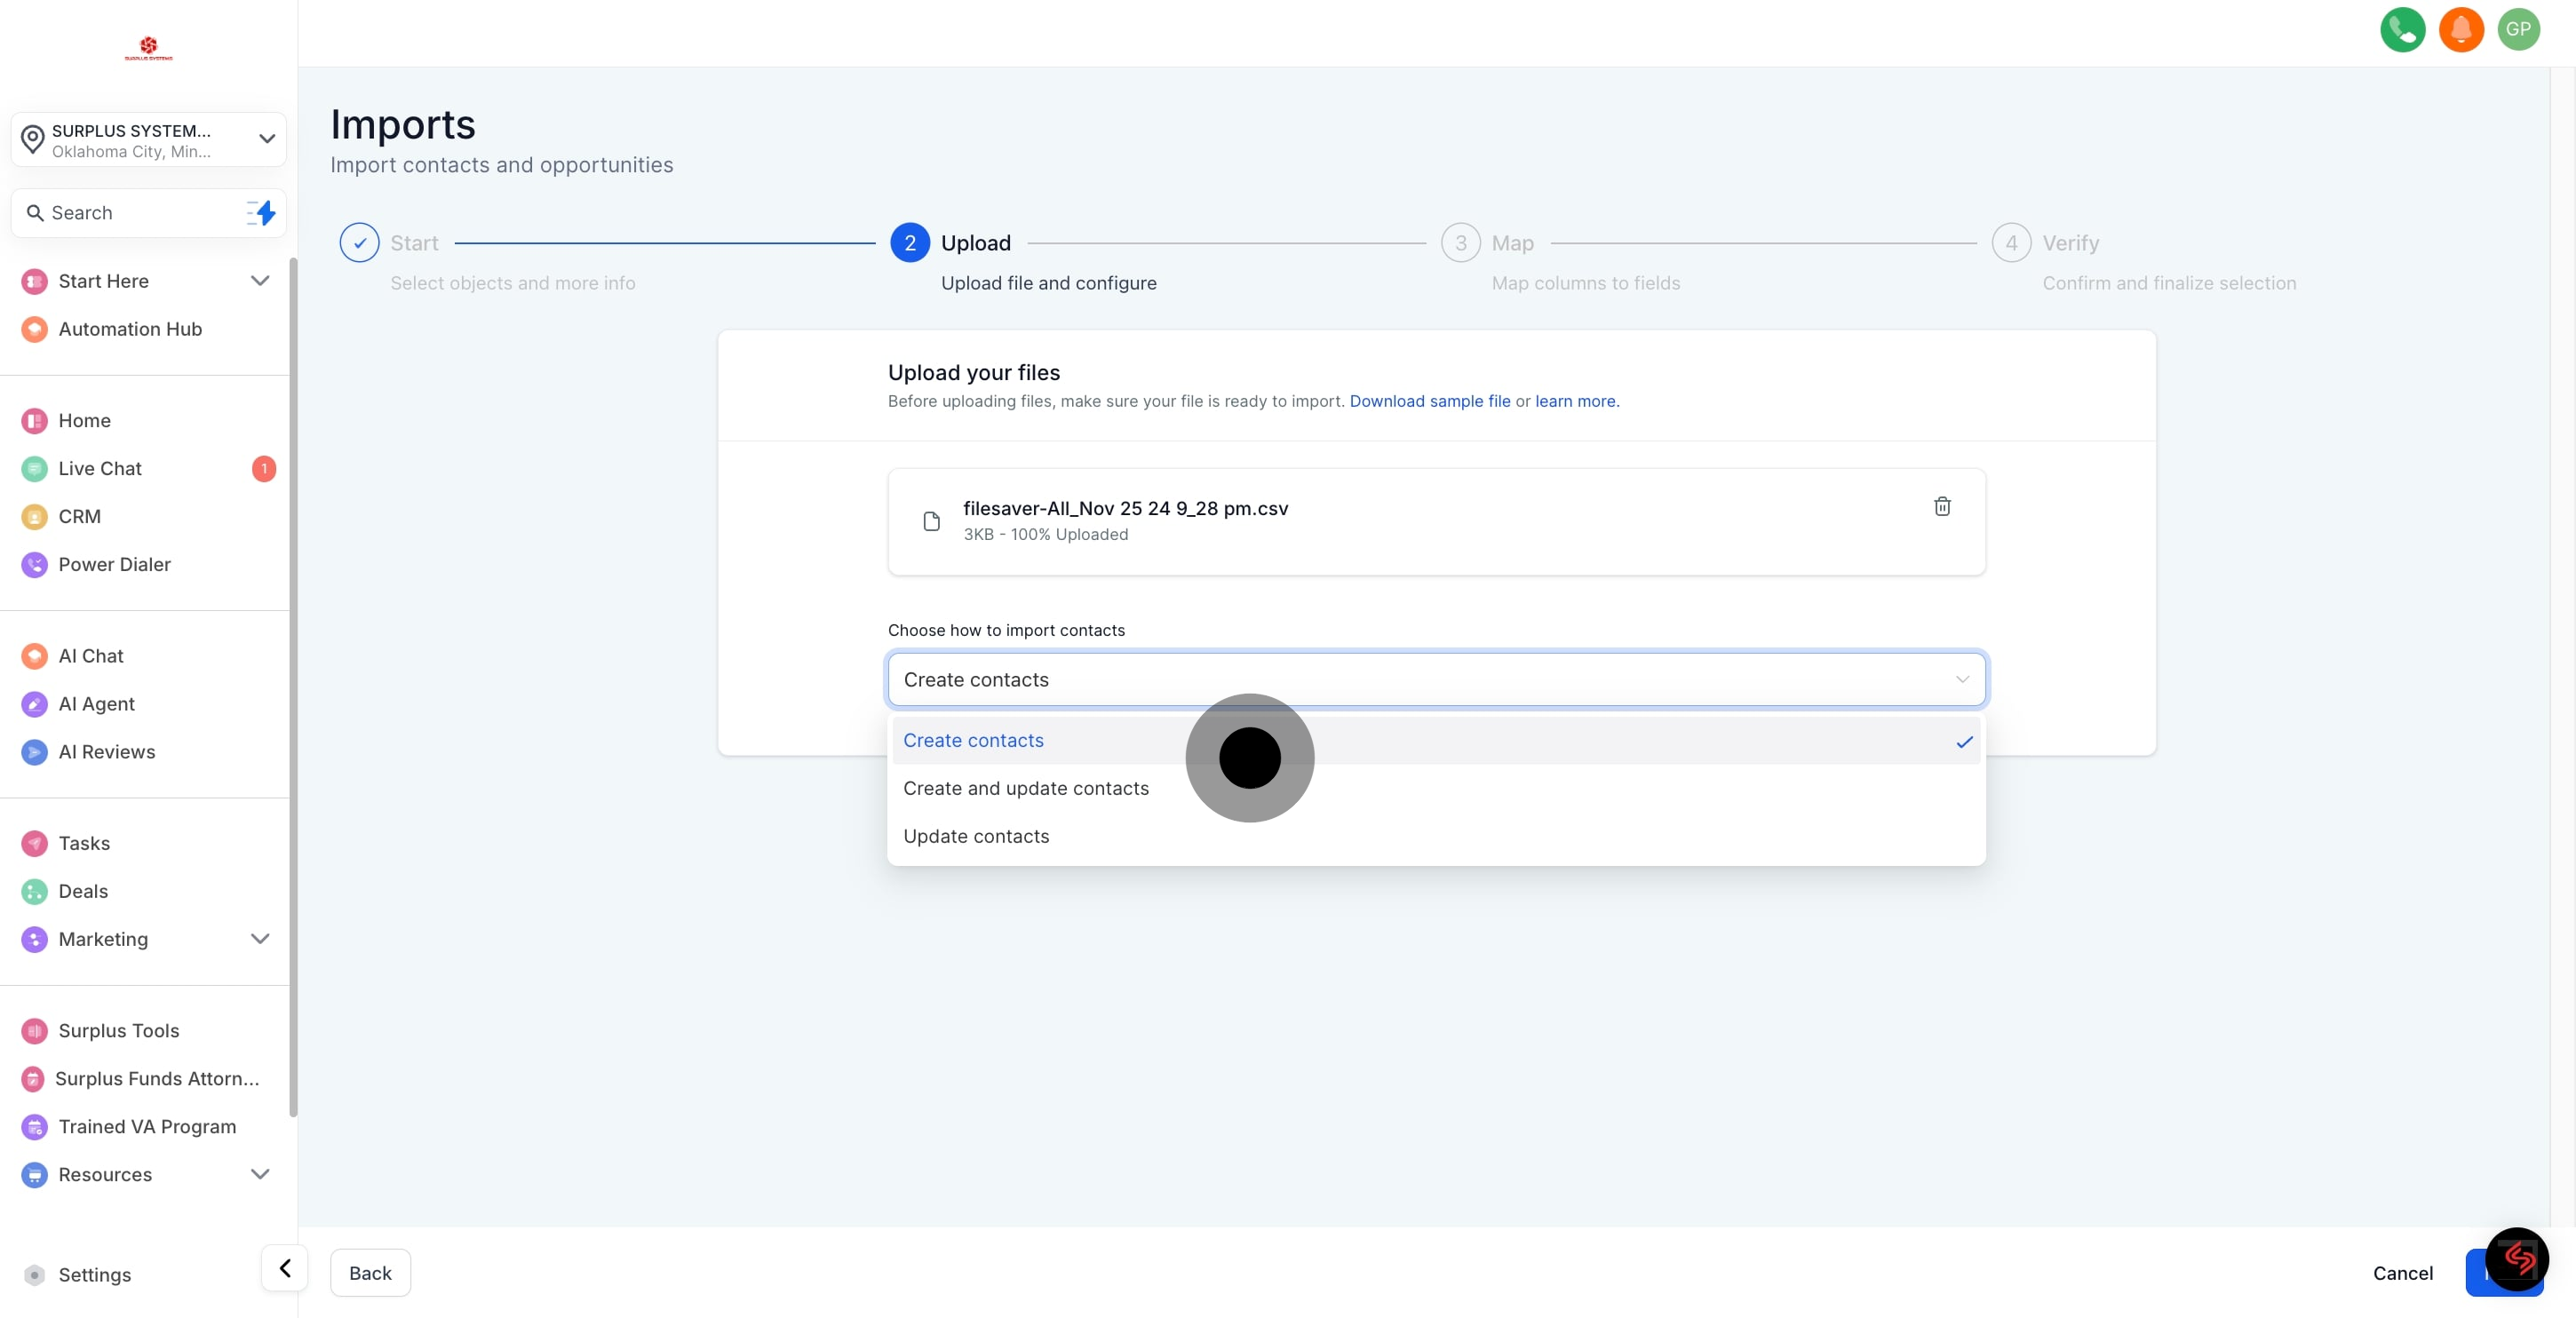Select the Tasks icon
Screen dimensions: 2576x1318
point(34,843)
